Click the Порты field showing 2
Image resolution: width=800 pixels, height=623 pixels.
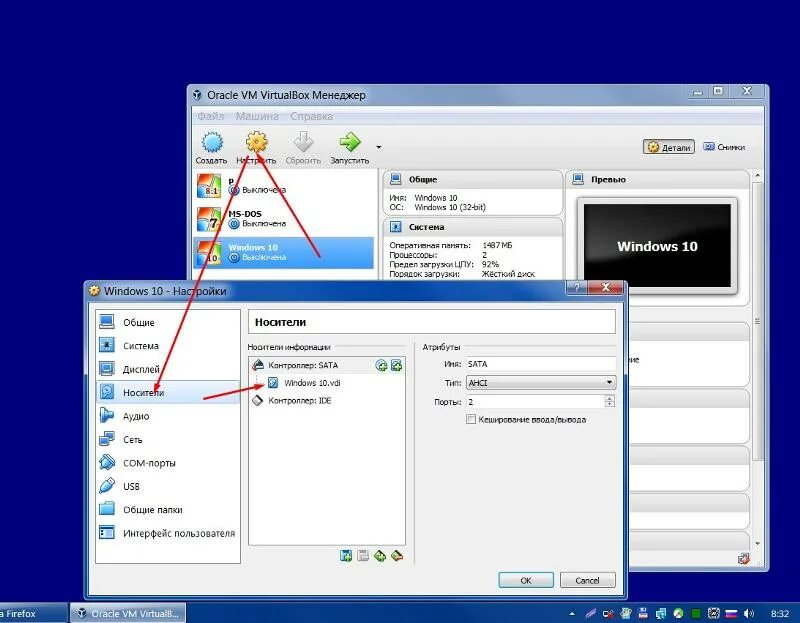[x=535, y=402]
